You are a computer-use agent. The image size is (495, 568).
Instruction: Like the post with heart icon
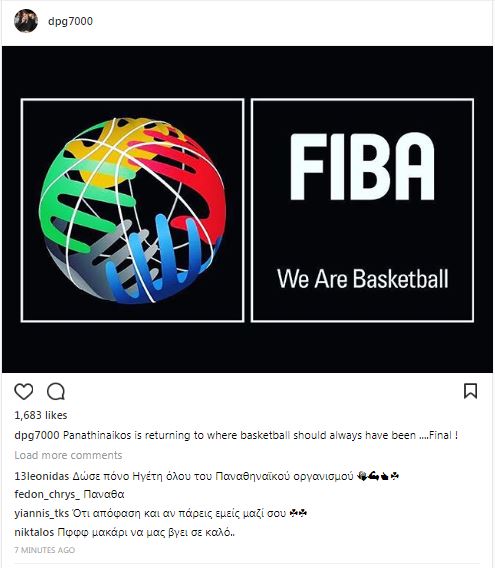[24, 391]
